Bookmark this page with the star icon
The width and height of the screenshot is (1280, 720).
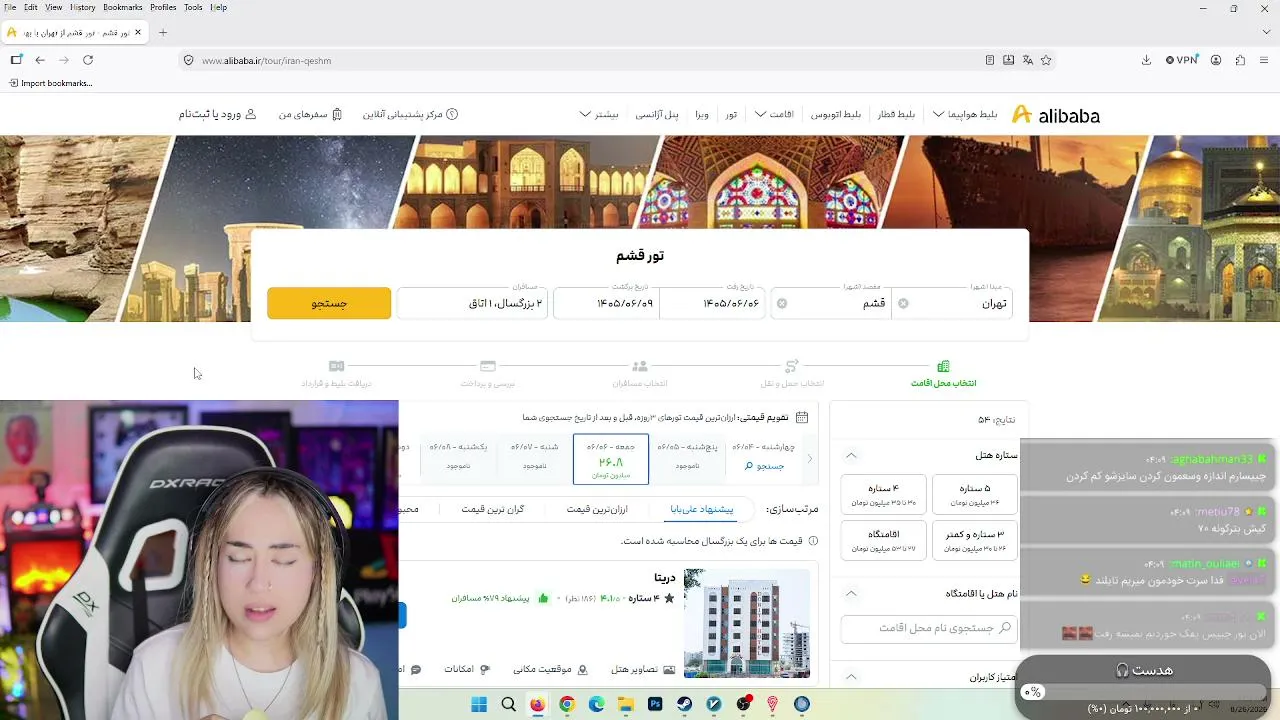[x=1046, y=60]
